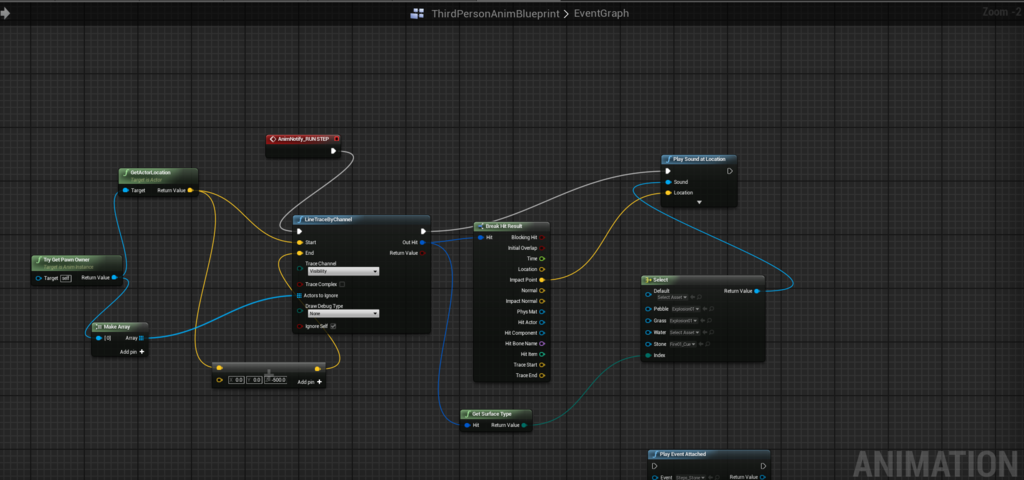Click the Trace End output pin
The height and width of the screenshot is (480, 1024).
[542, 376]
